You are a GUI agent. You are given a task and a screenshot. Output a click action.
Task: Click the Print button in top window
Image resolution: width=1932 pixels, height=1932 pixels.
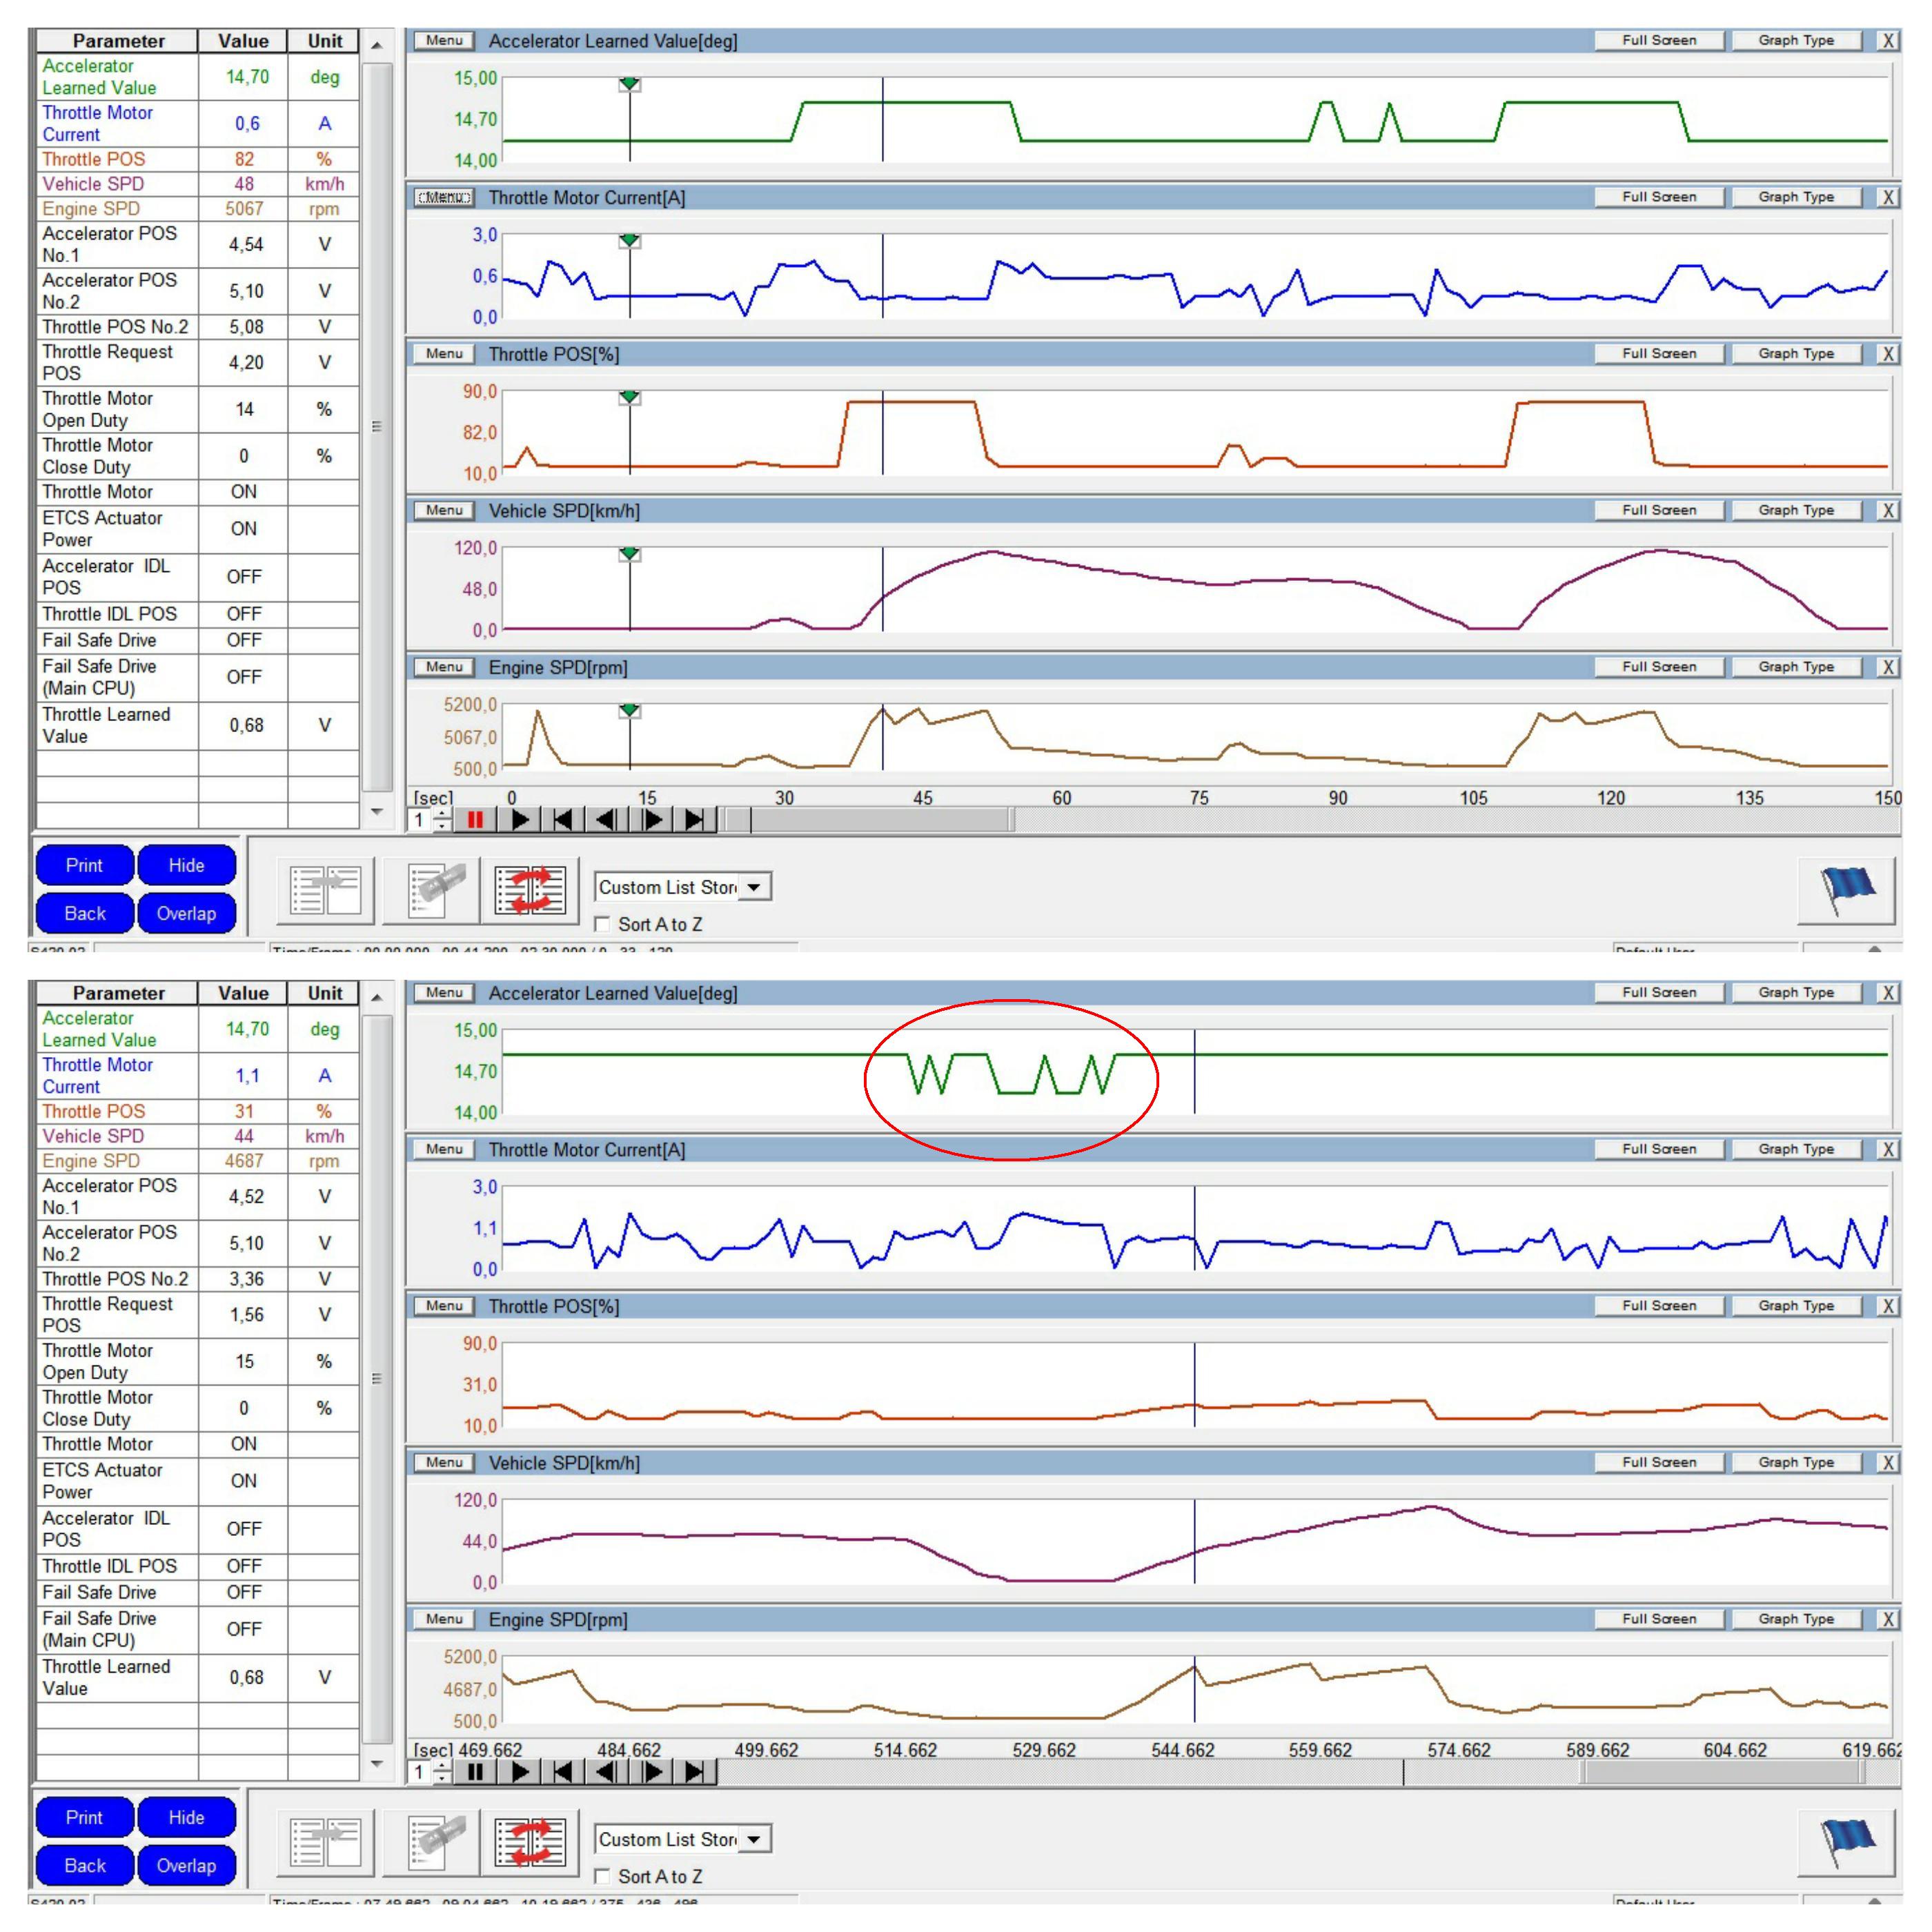84,865
